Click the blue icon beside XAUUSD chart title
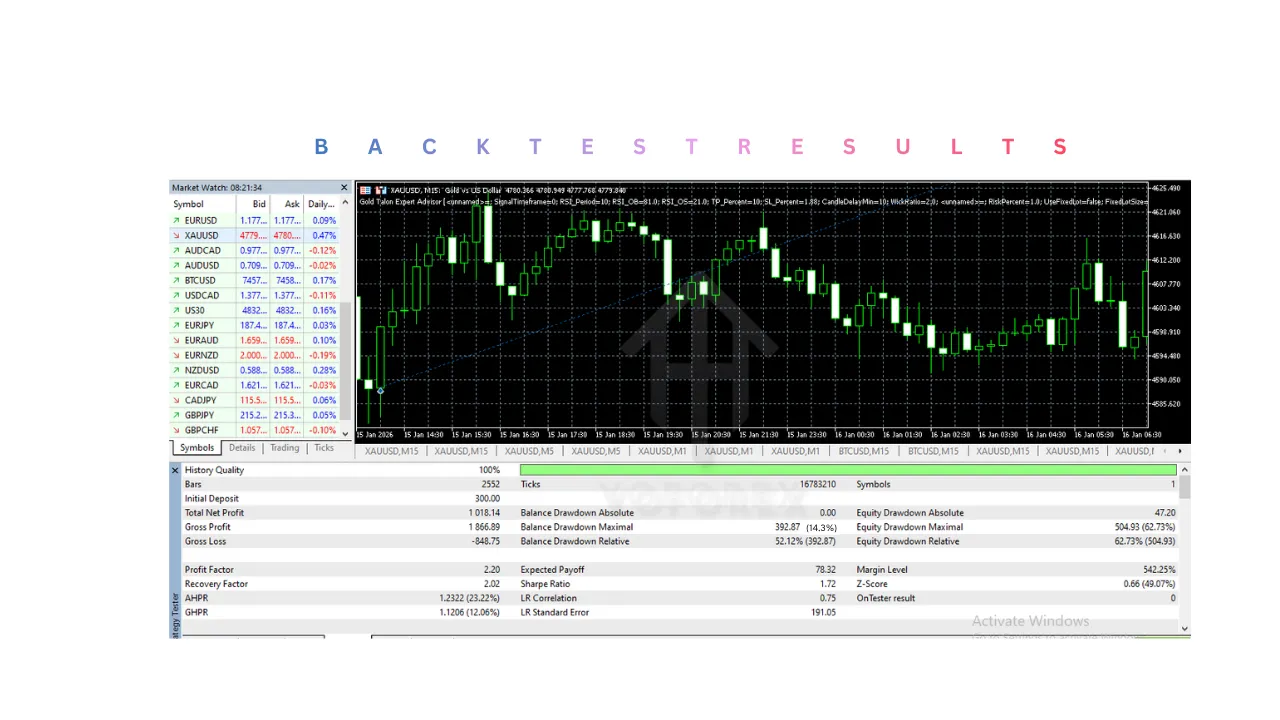1280x720 pixels. [x=380, y=190]
